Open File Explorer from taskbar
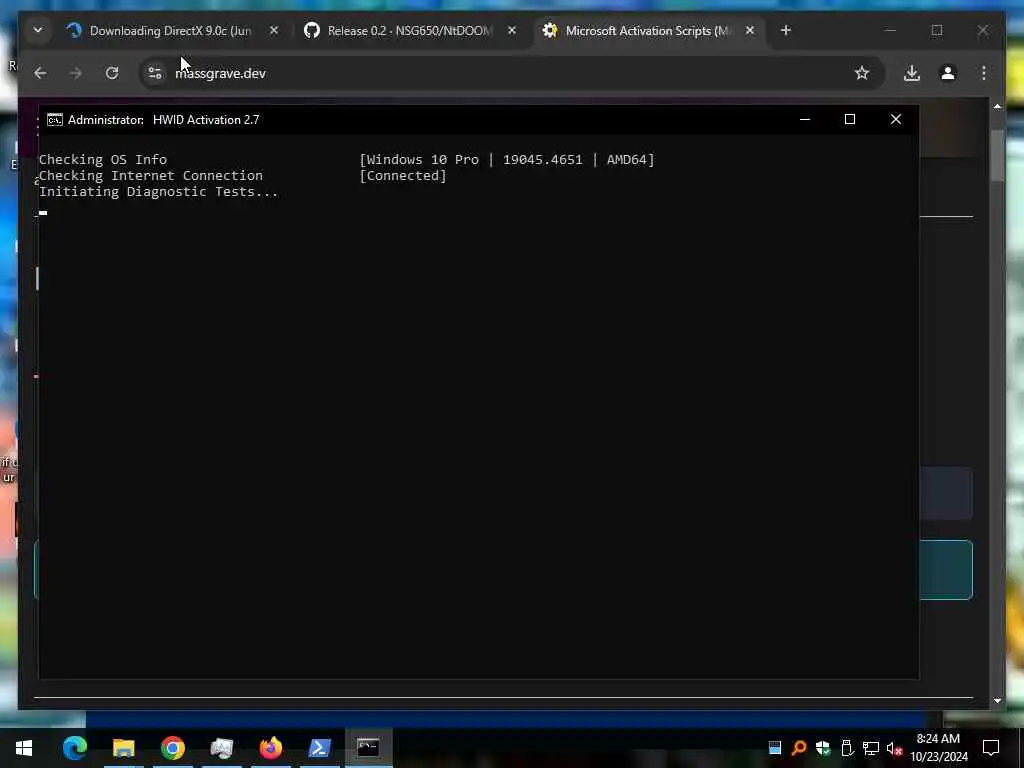 pyautogui.click(x=123, y=748)
